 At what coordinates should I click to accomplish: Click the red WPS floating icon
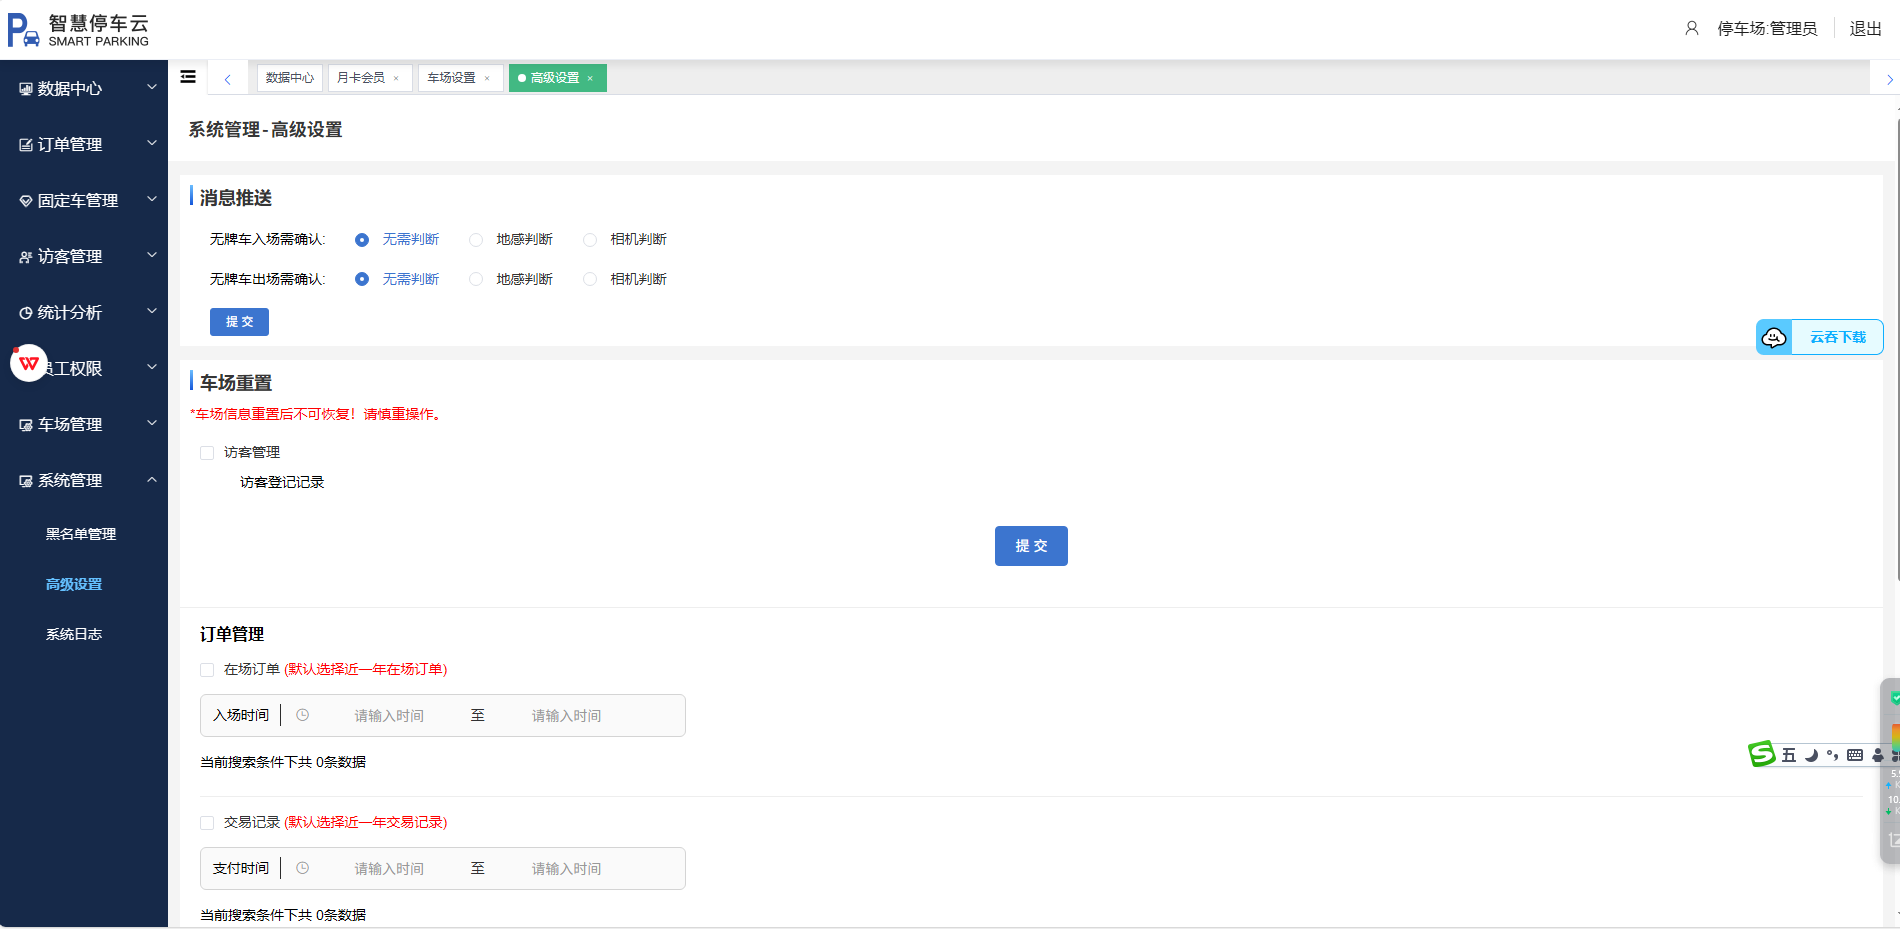click(29, 363)
